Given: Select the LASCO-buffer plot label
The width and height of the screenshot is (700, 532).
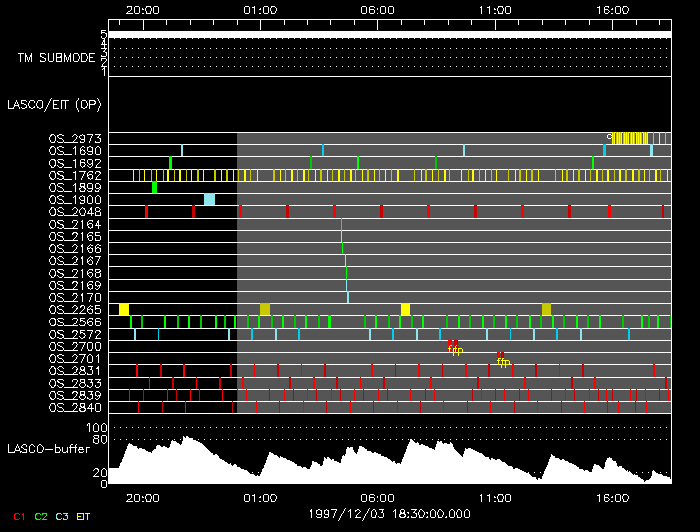Looking at the screenshot, I should (x=51, y=449).
